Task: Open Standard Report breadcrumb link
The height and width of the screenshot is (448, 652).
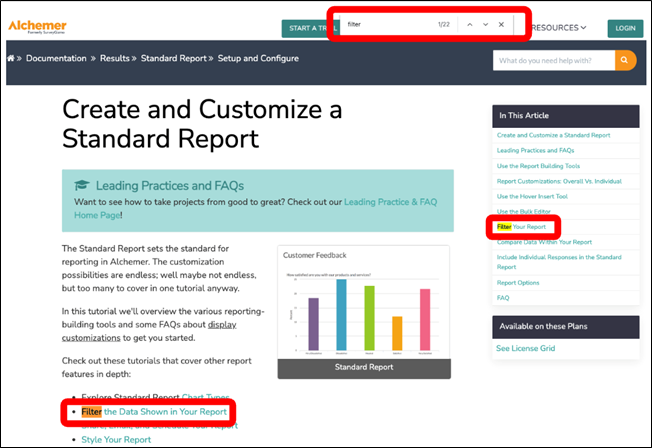Action: tap(173, 58)
